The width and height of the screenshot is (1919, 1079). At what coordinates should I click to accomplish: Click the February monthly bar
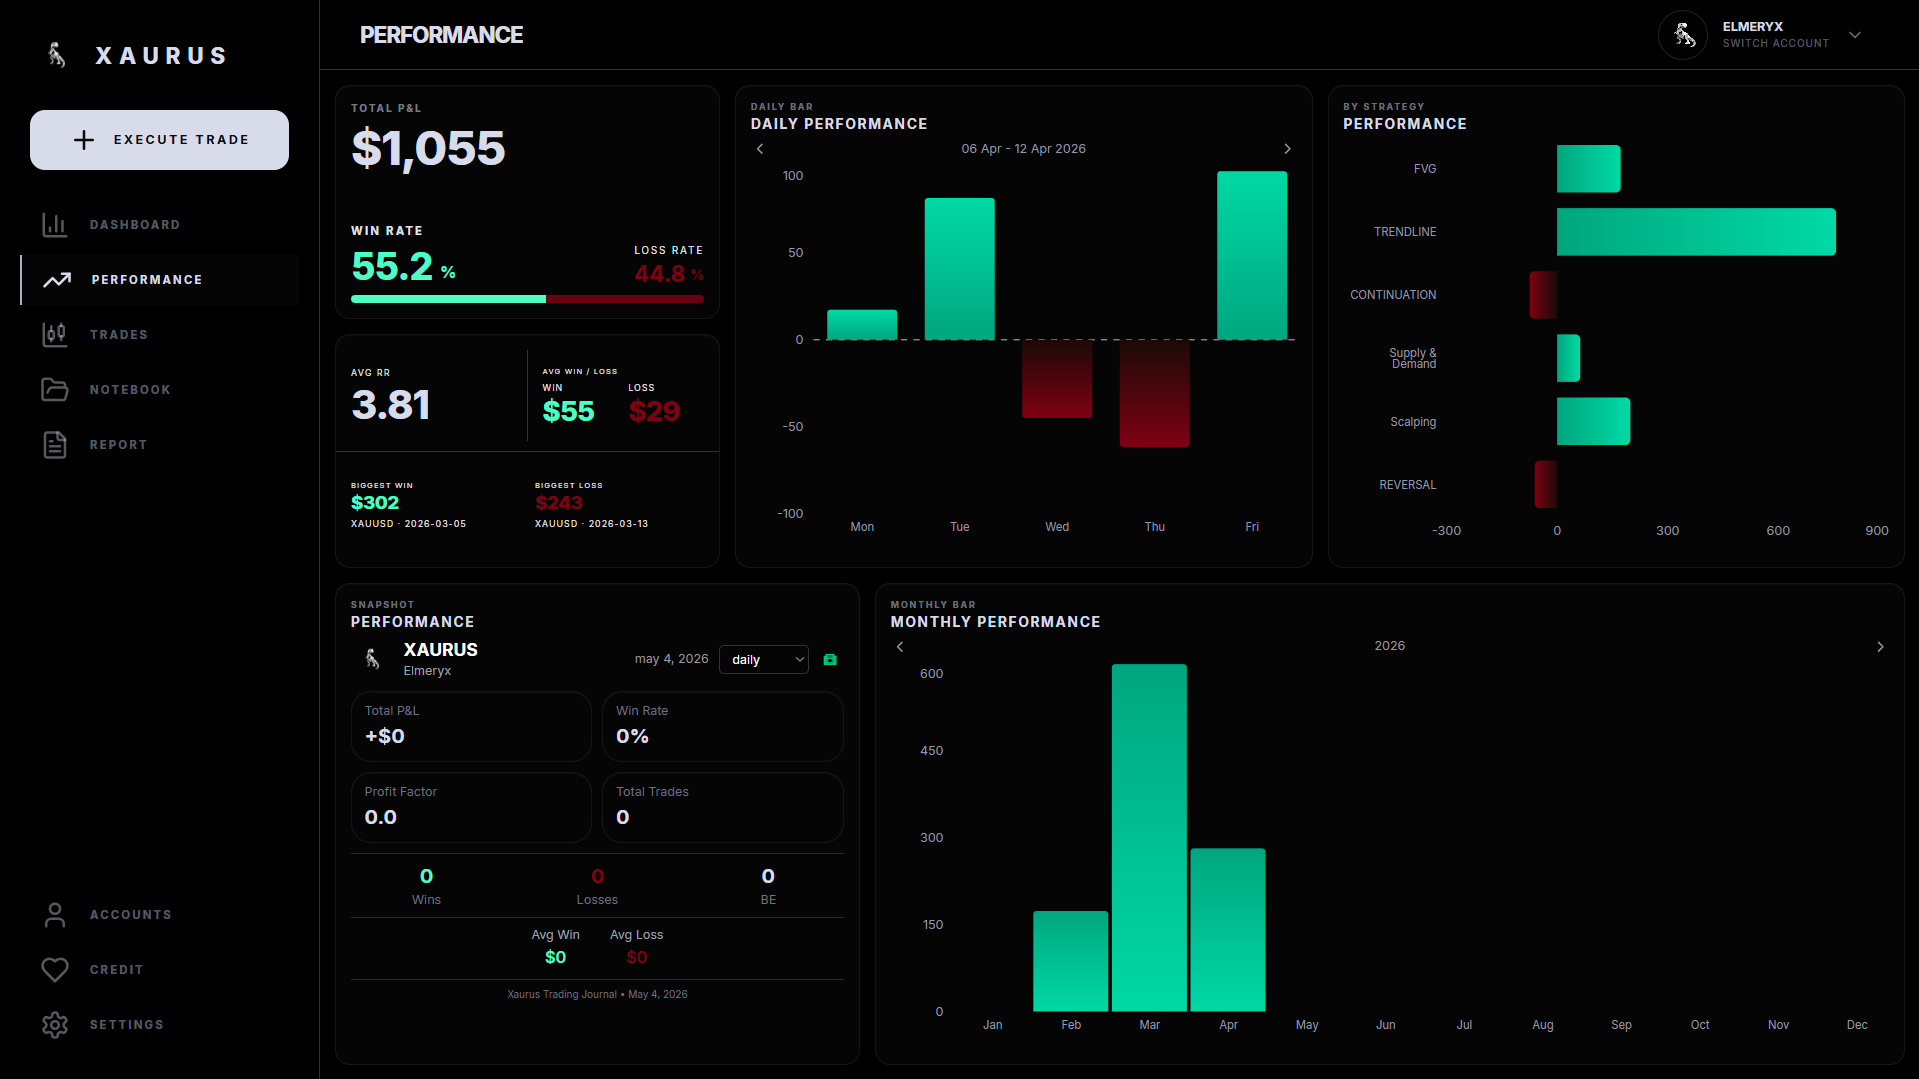[x=1070, y=961]
